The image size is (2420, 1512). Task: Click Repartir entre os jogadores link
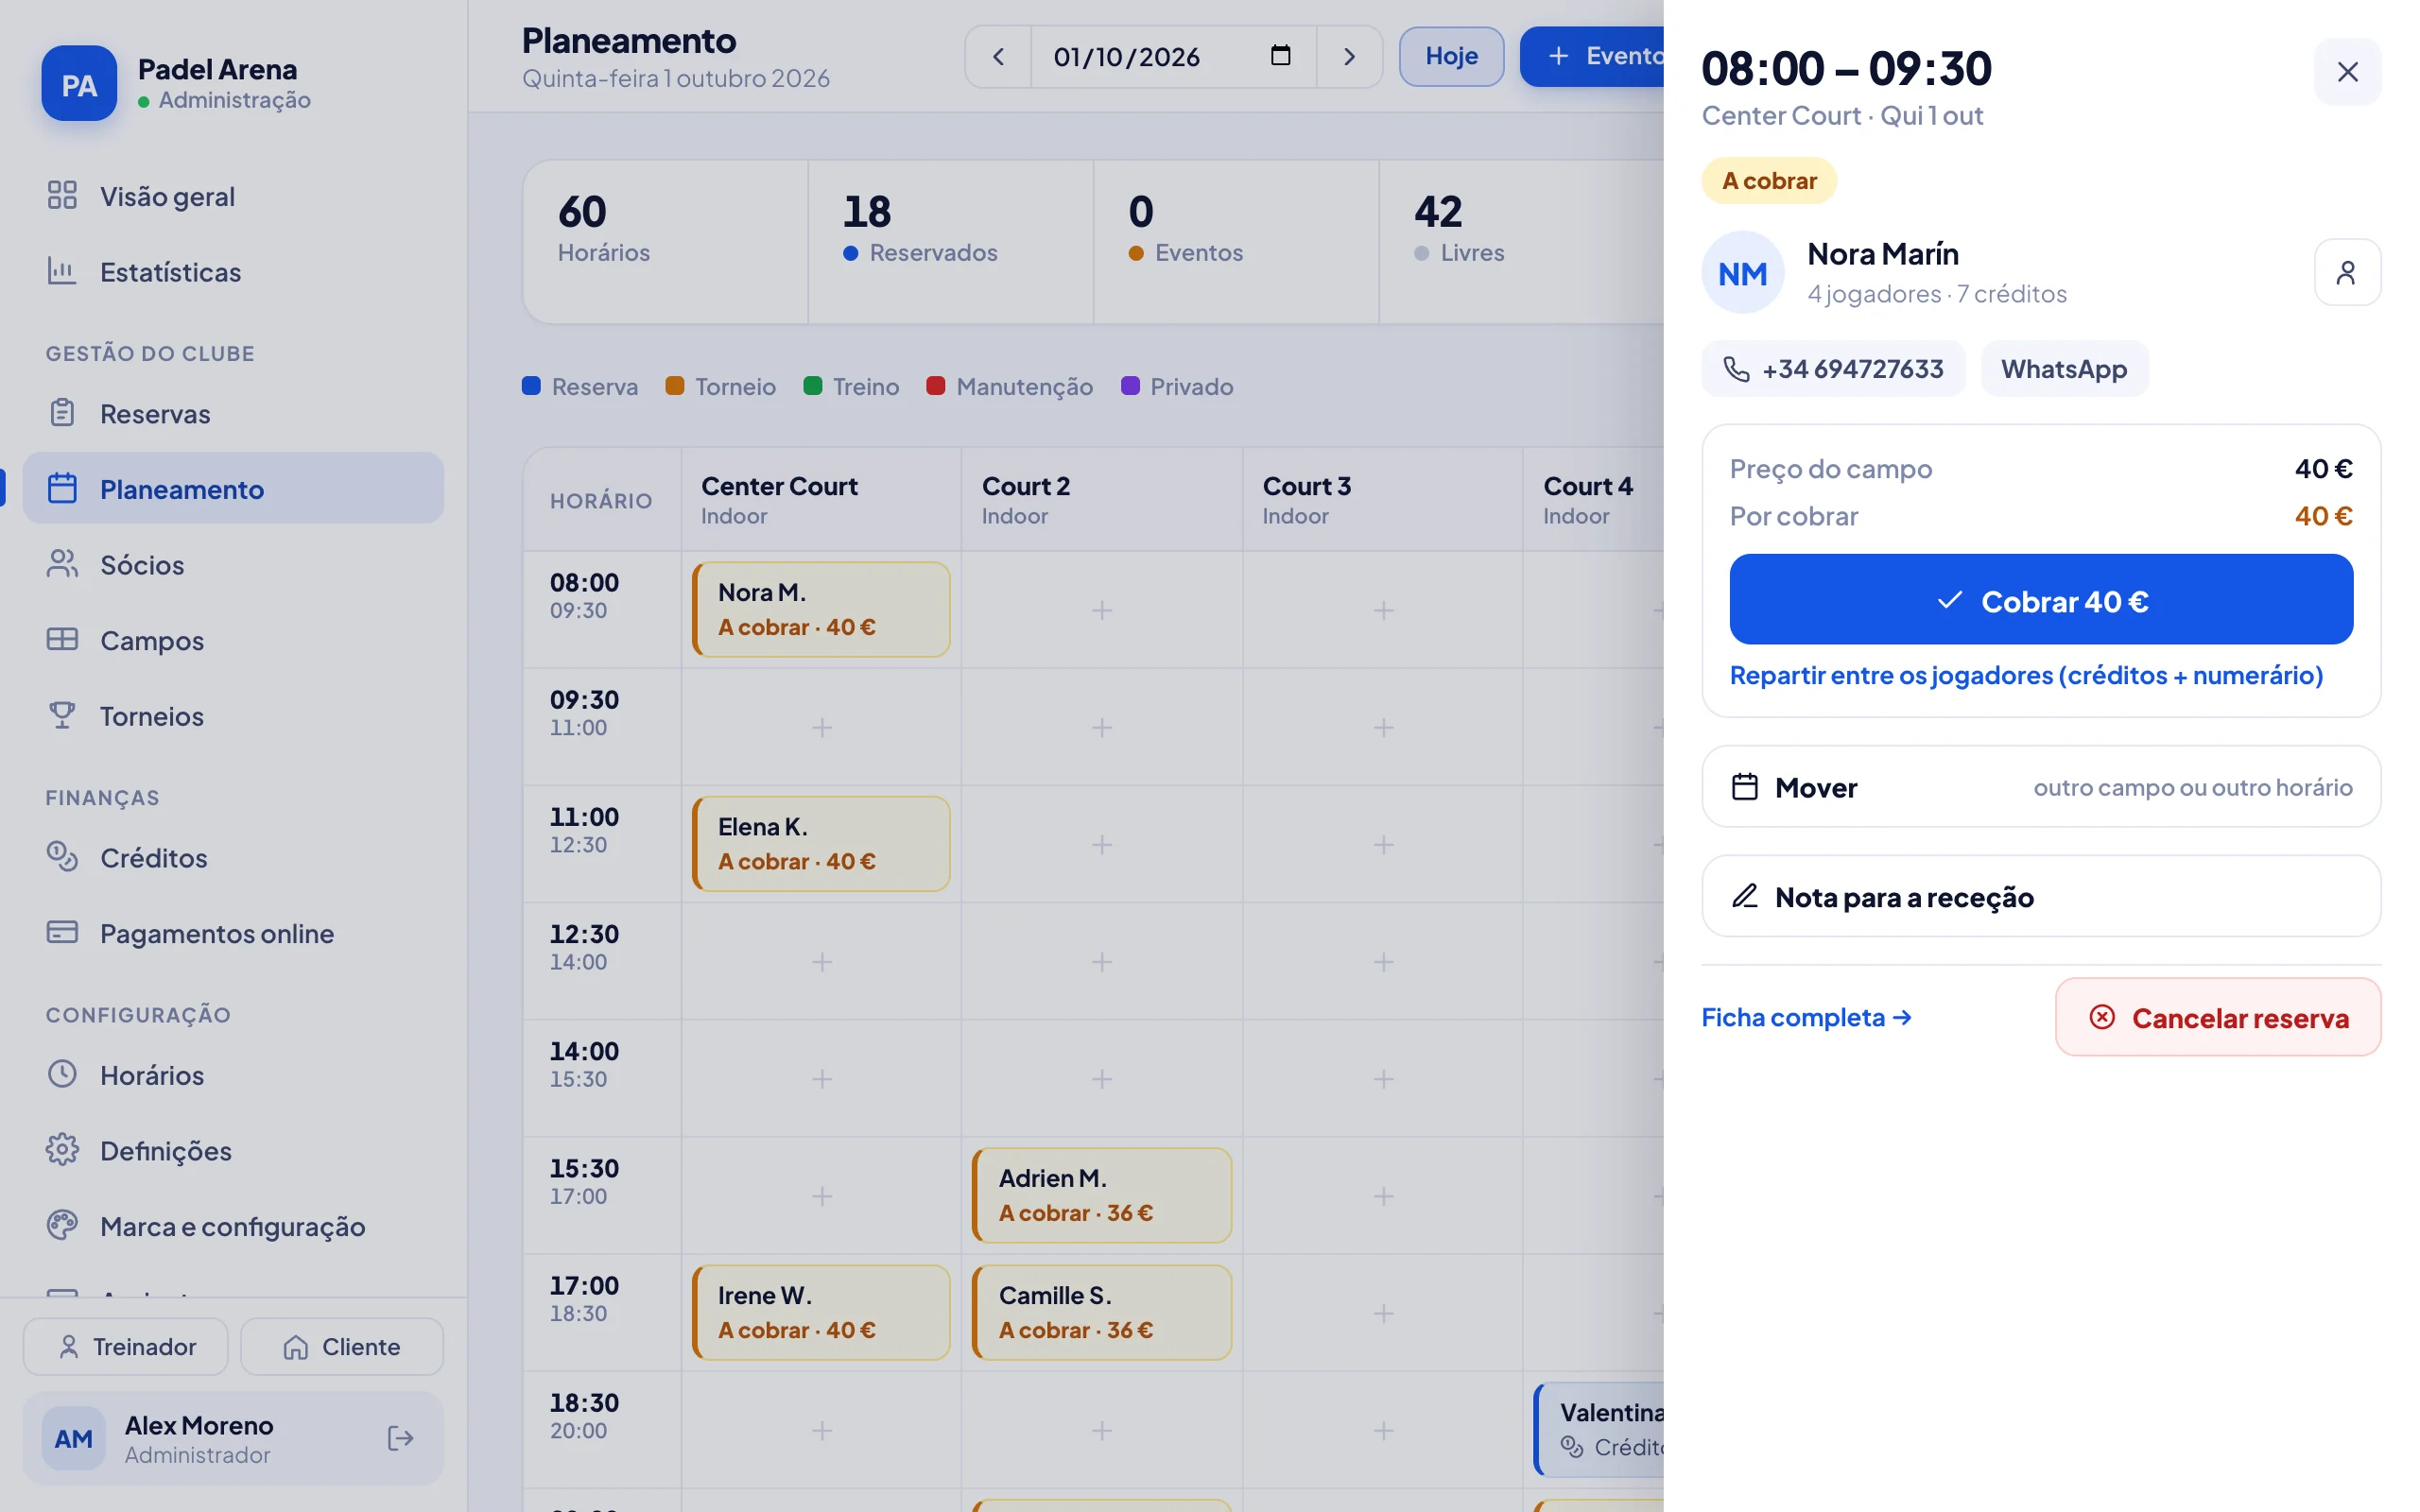click(x=2026, y=675)
